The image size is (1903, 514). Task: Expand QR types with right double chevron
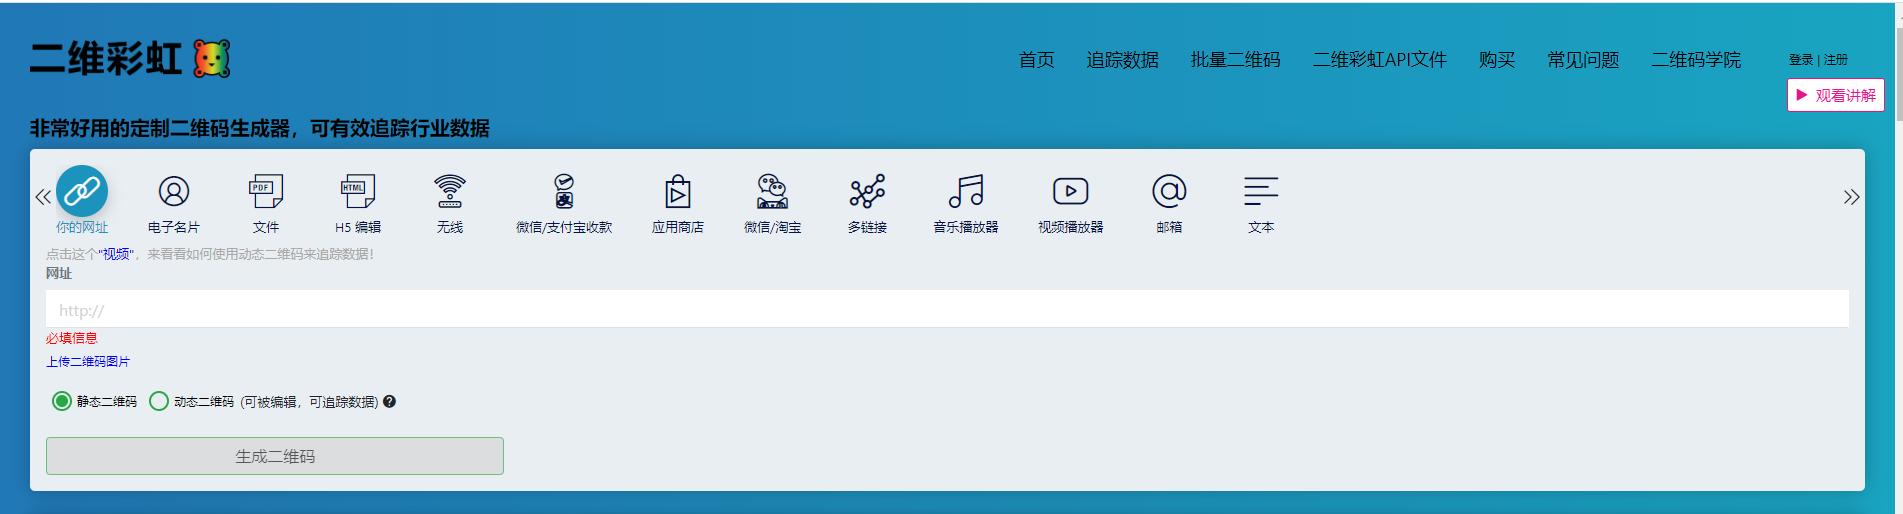click(1851, 197)
